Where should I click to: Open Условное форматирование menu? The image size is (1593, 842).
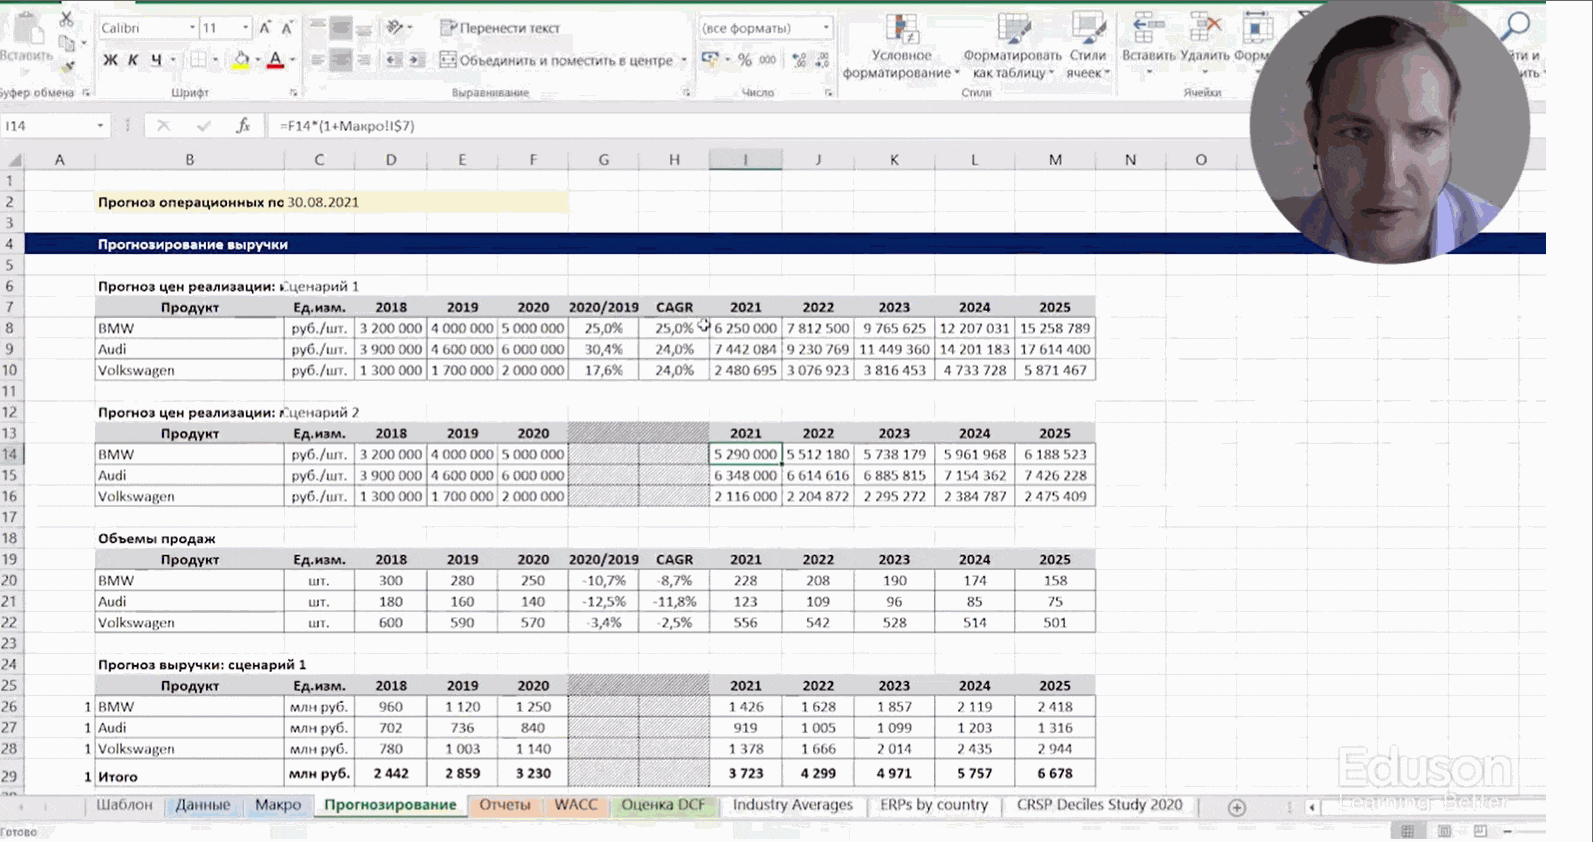tap(901, 46)
